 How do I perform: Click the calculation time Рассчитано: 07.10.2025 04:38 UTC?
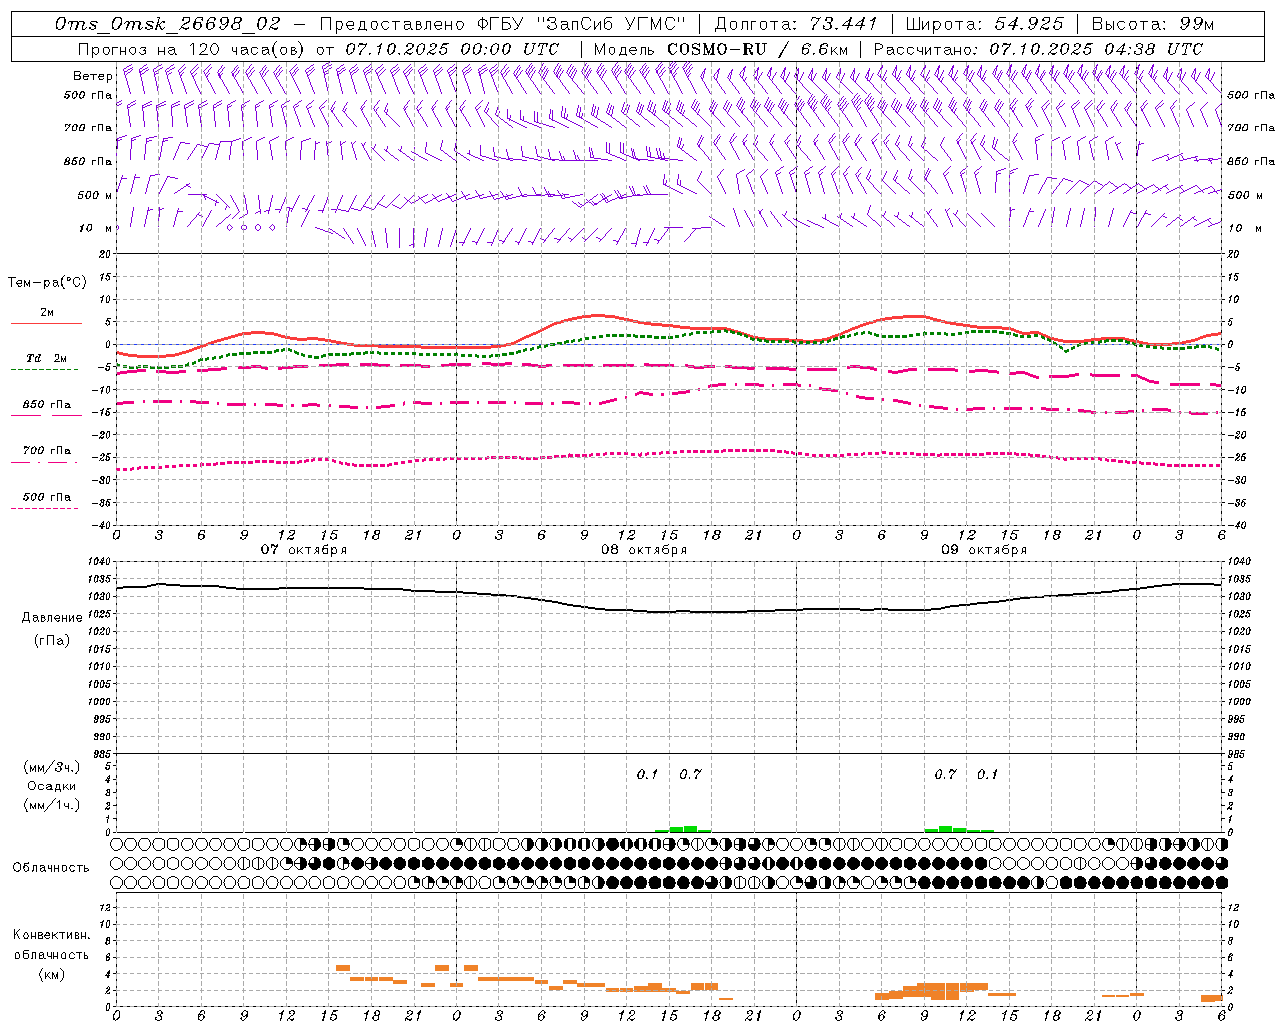pyautogui.click(x=1039, y=49)
